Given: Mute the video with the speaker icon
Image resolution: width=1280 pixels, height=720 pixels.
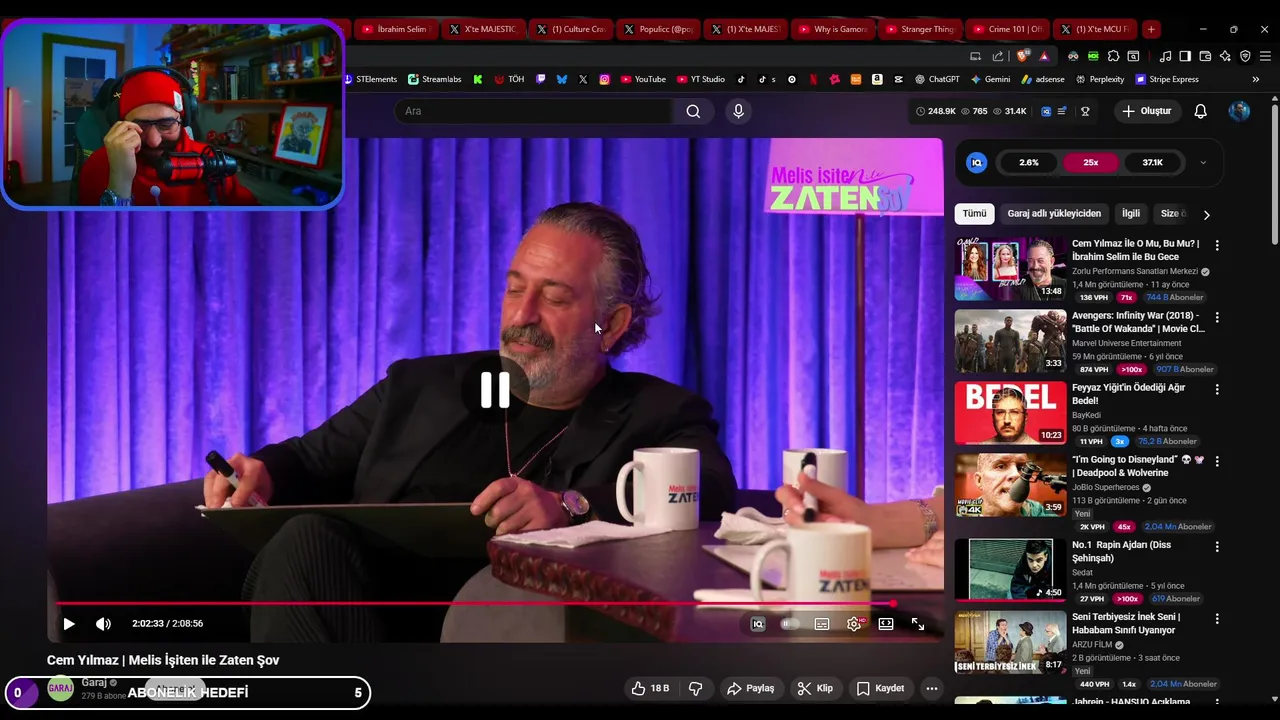Looking at the screenshot, I should (103, 624).
